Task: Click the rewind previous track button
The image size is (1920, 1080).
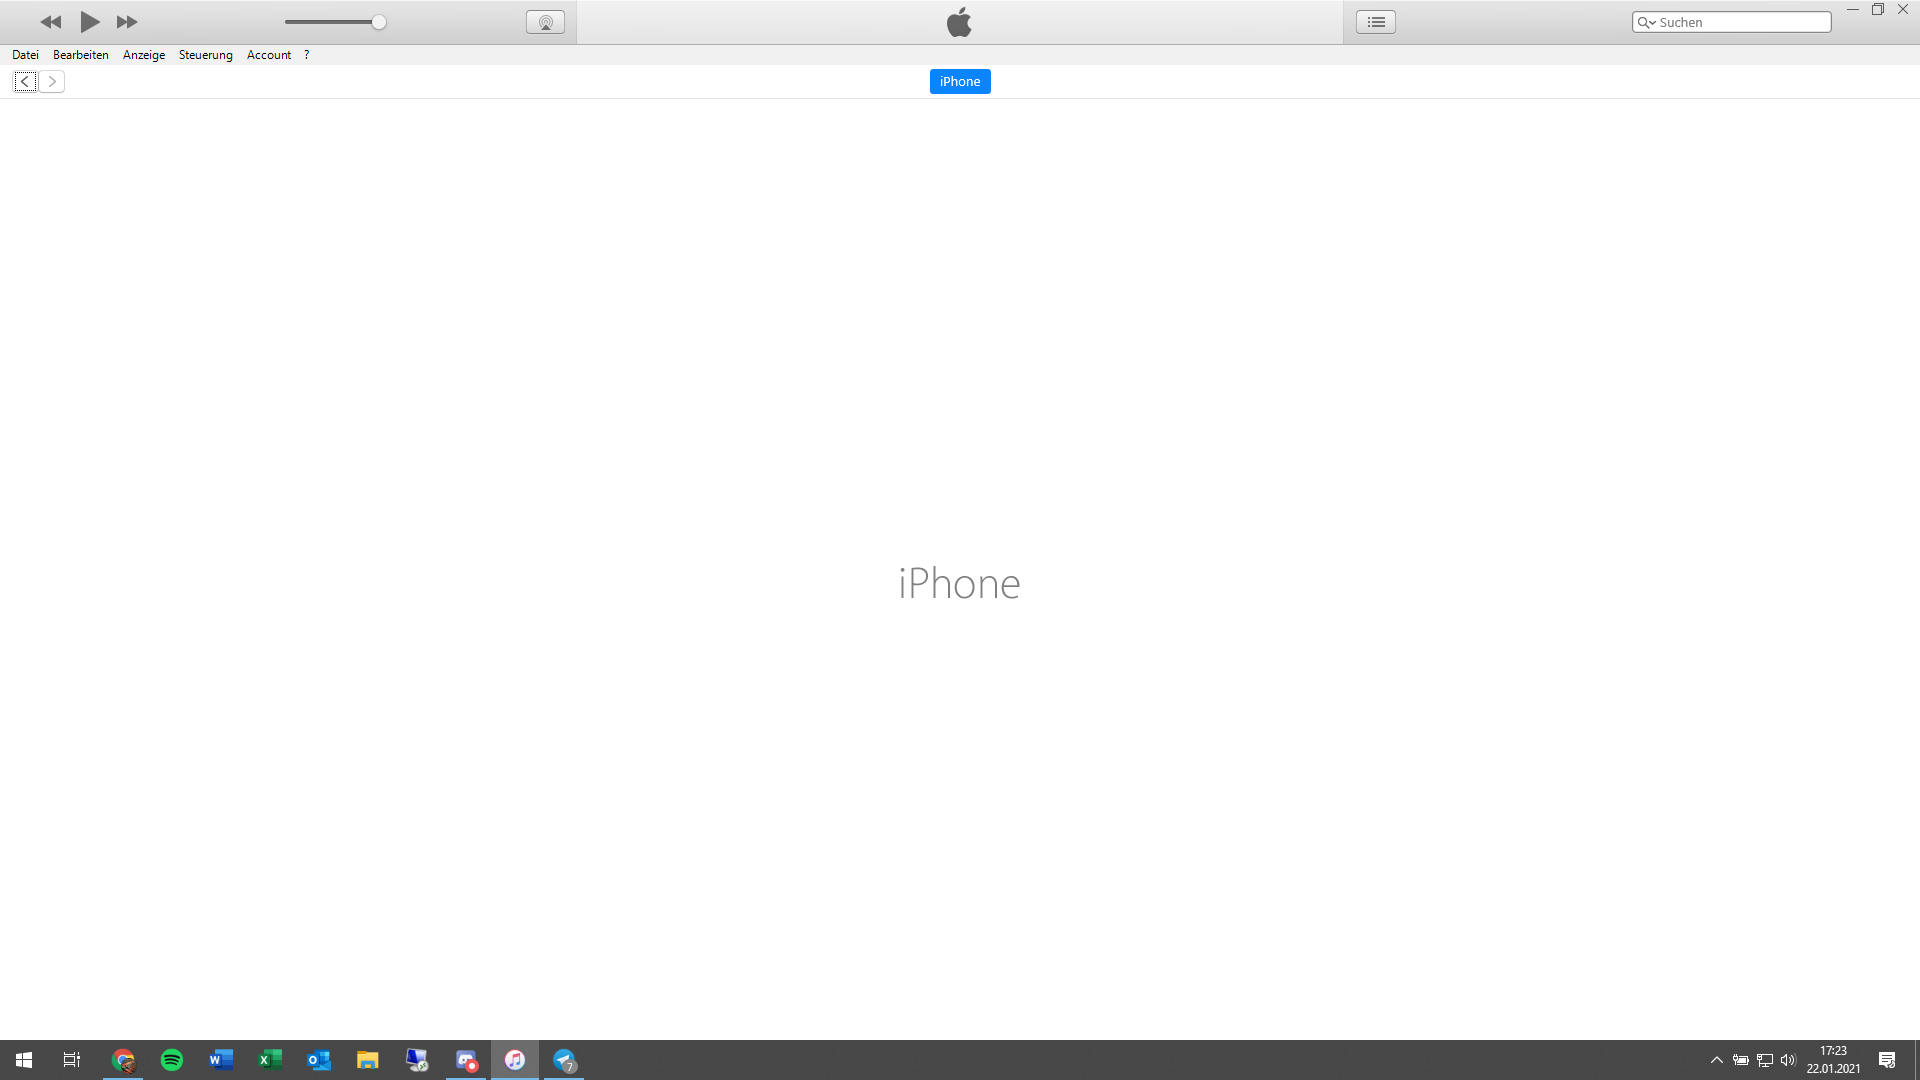Action: [x=50, y=22]
